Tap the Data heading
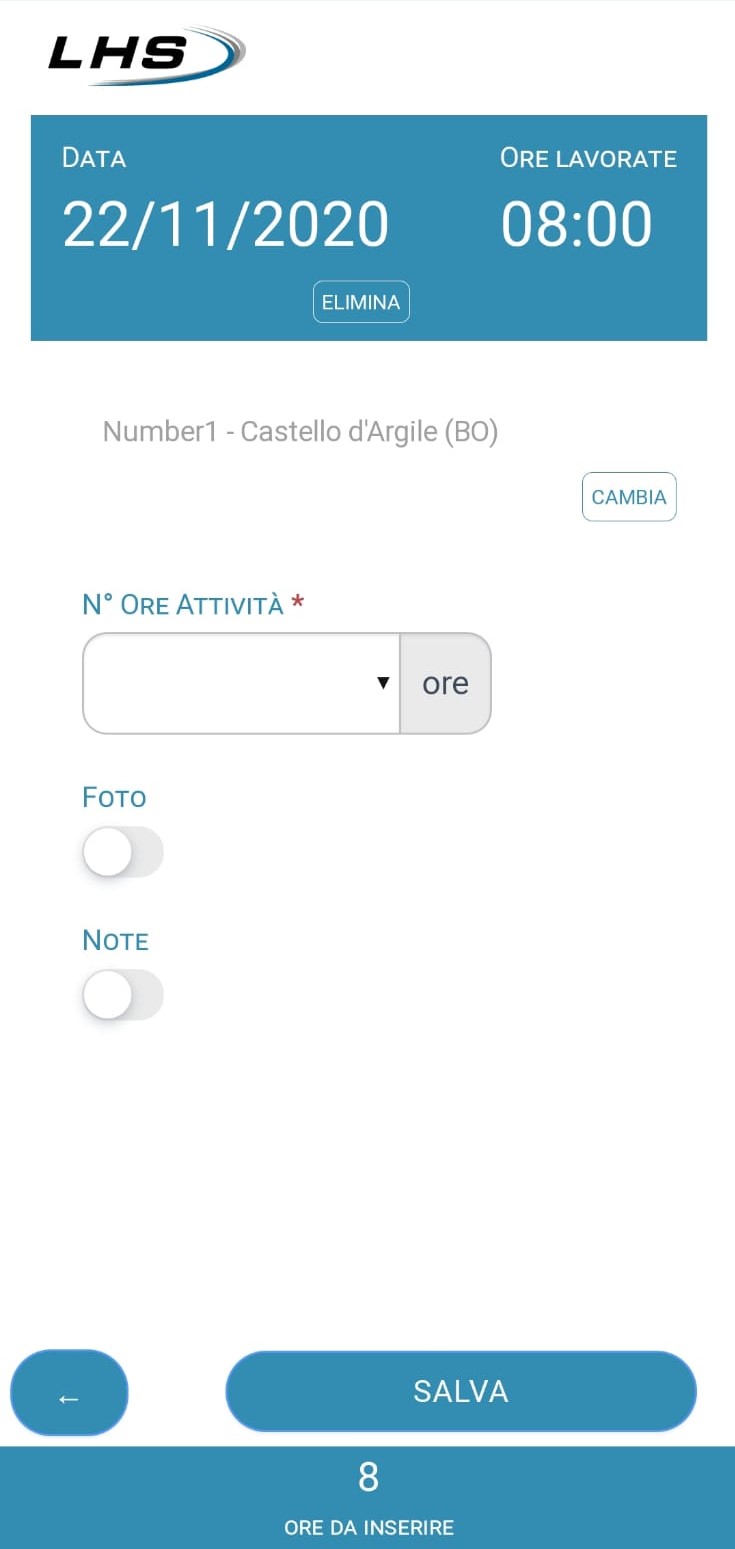The height and width of the screenshot is (1549, 735). (x=94, y=158)
